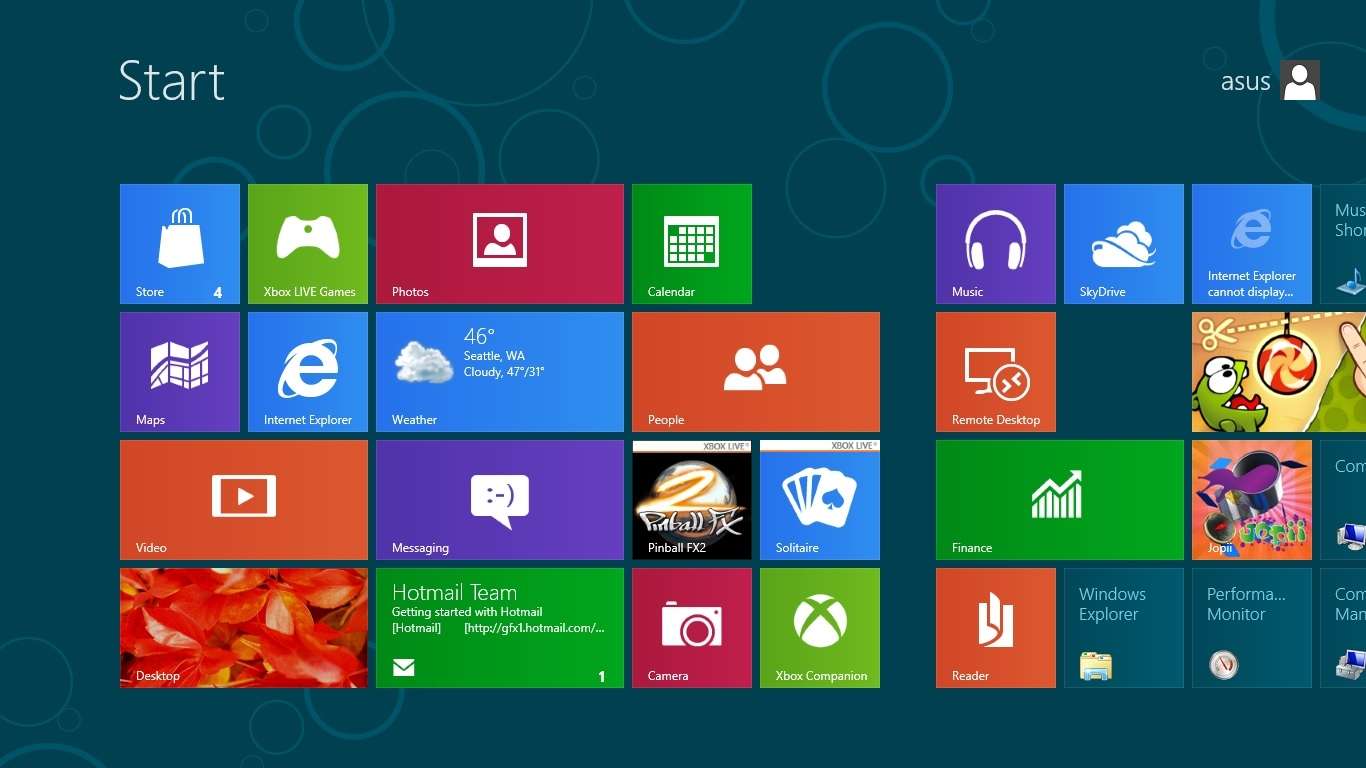Viewport: 1366px width, 768px height.
Task: Open the Messaging tile
Action: point(500,500)
